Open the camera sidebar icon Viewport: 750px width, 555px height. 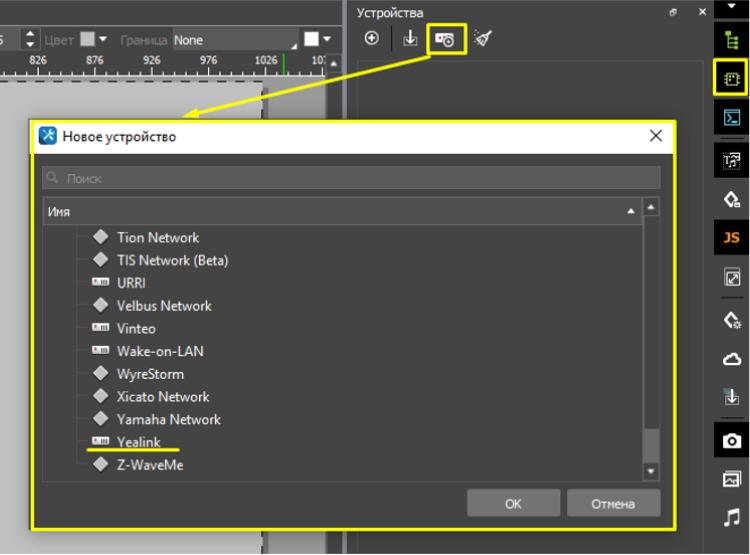[731, 440]
